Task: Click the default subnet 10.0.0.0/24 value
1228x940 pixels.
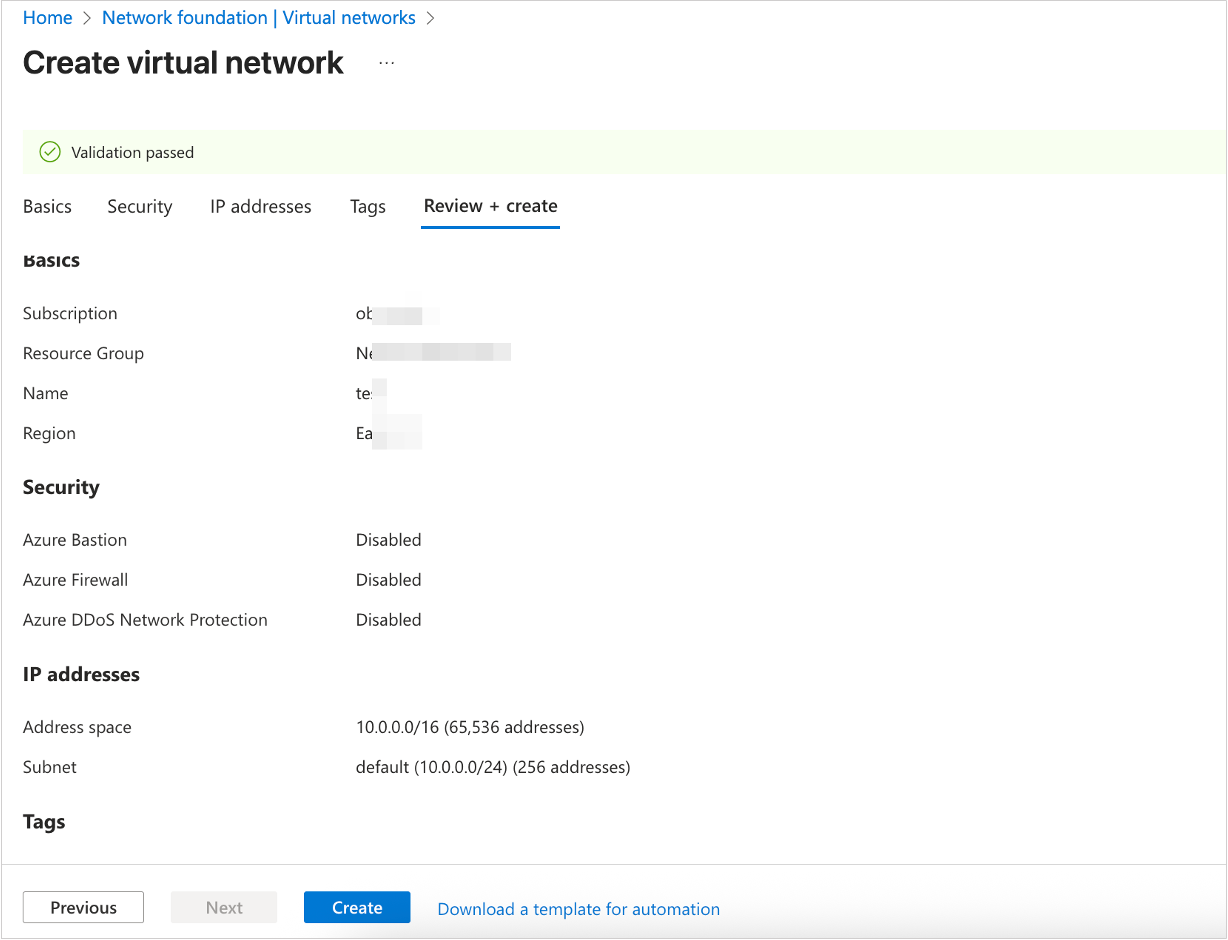Action: click(492, 767)
